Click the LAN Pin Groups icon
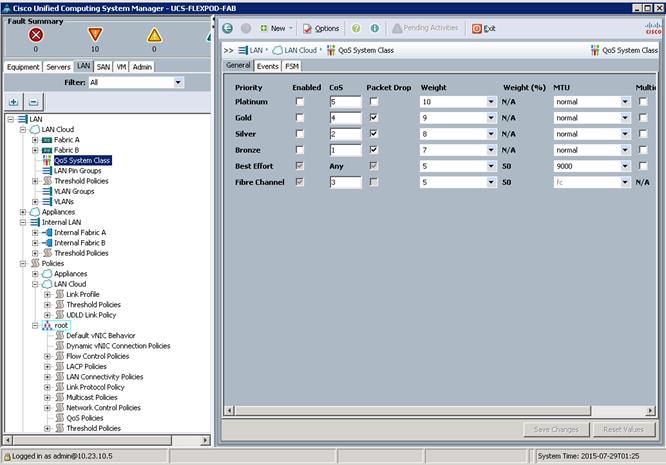666x465 pixels. pyautogui.click(x=47, y=171)
